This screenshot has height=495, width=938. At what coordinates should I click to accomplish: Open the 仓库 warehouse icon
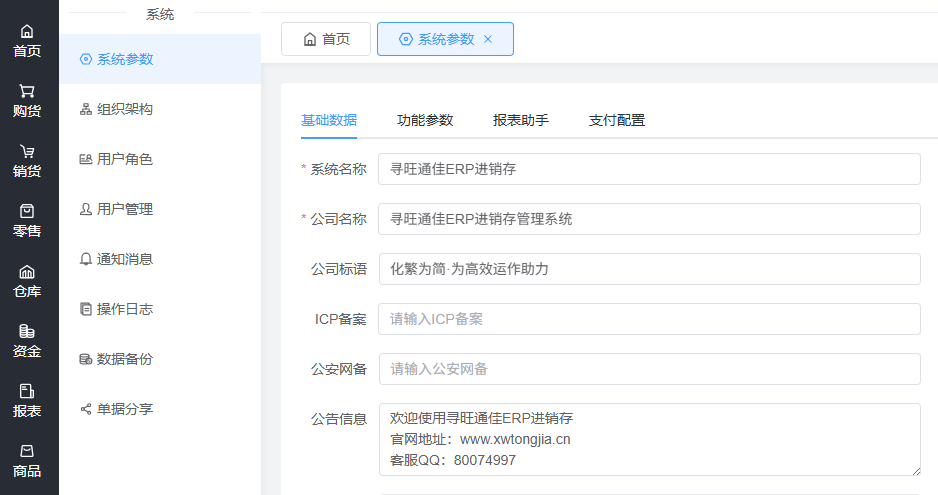(x=27, y=272)
